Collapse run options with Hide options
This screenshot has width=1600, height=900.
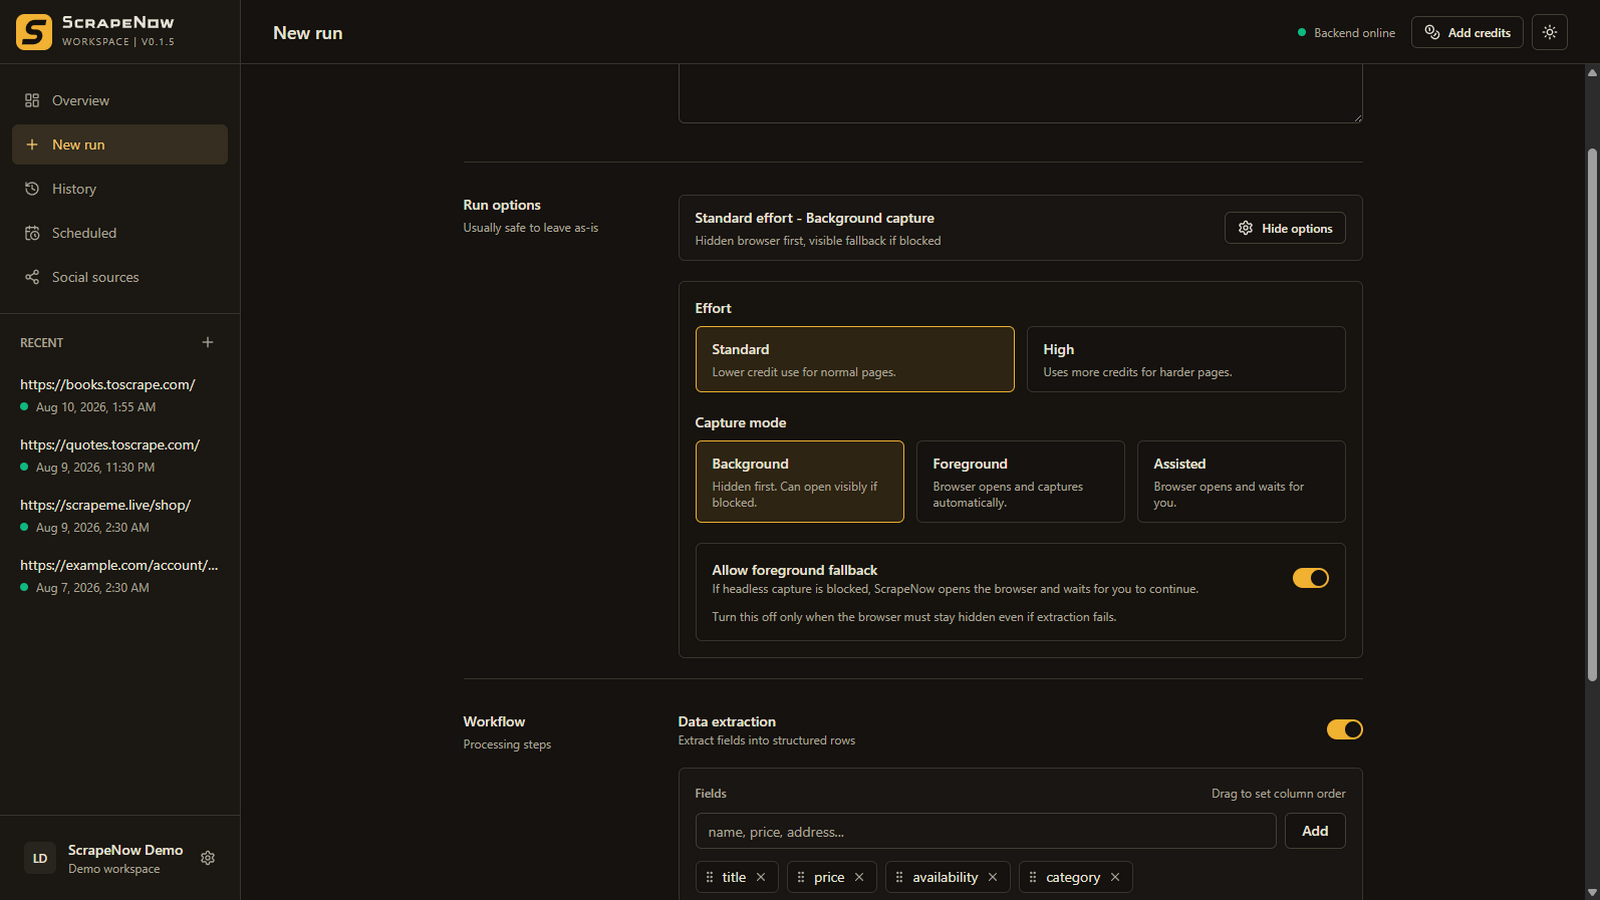[x=1285, y=228]
